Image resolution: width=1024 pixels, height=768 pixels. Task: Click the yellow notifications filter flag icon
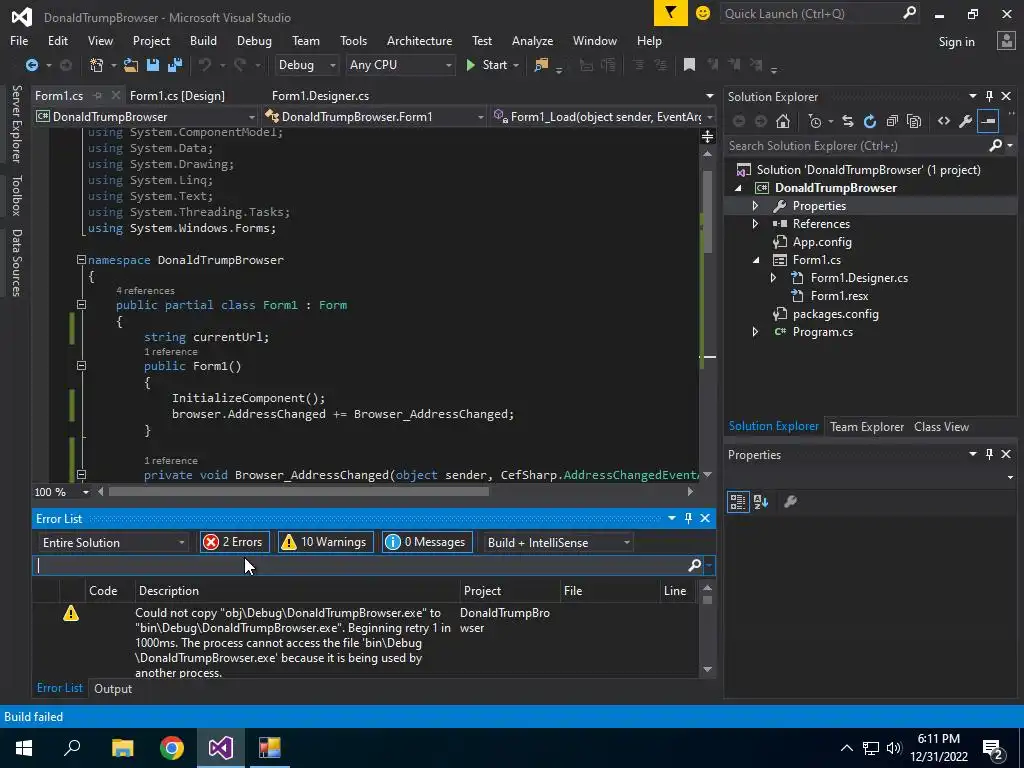[x=671, y=13]
